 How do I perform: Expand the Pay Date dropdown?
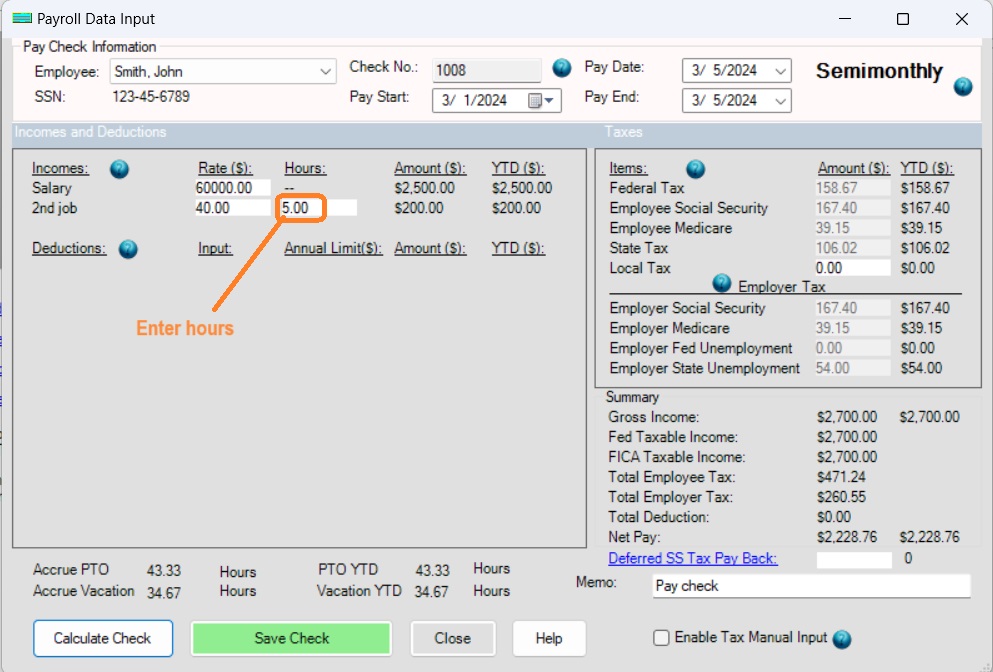point(779,70)
